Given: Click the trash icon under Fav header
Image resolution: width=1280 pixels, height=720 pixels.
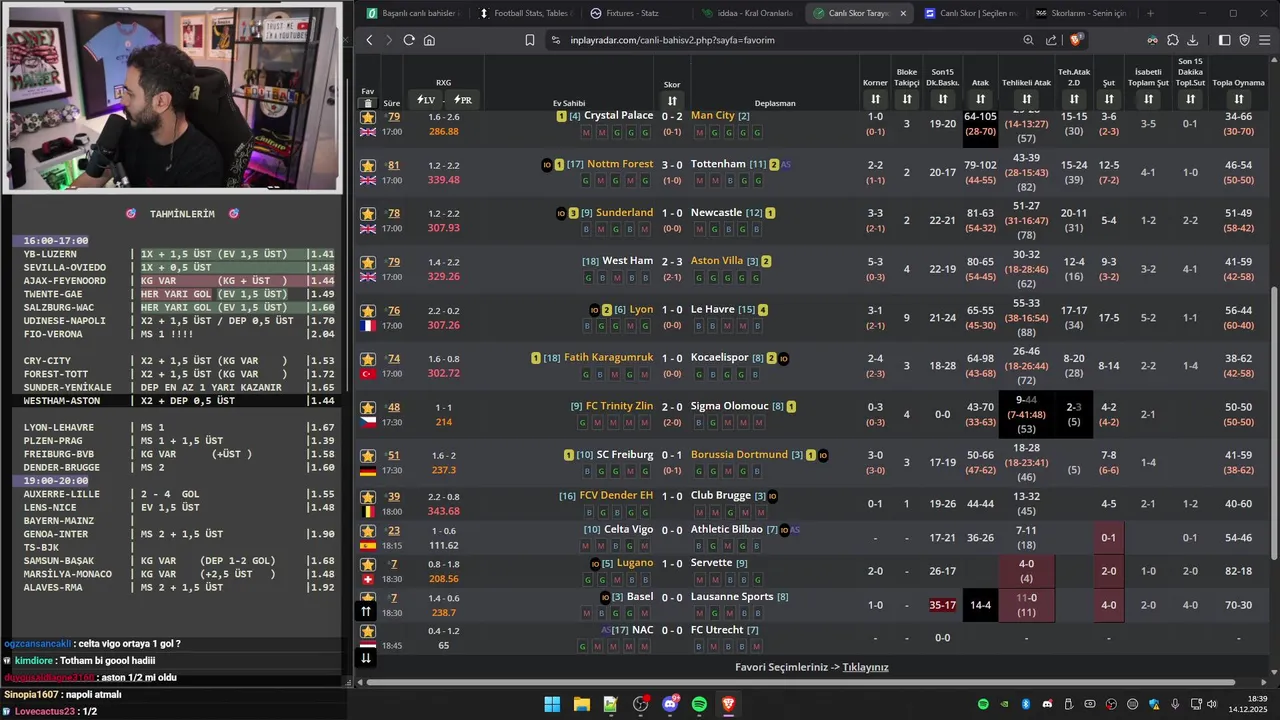Looking at the screenshot, I should [368, 103].
